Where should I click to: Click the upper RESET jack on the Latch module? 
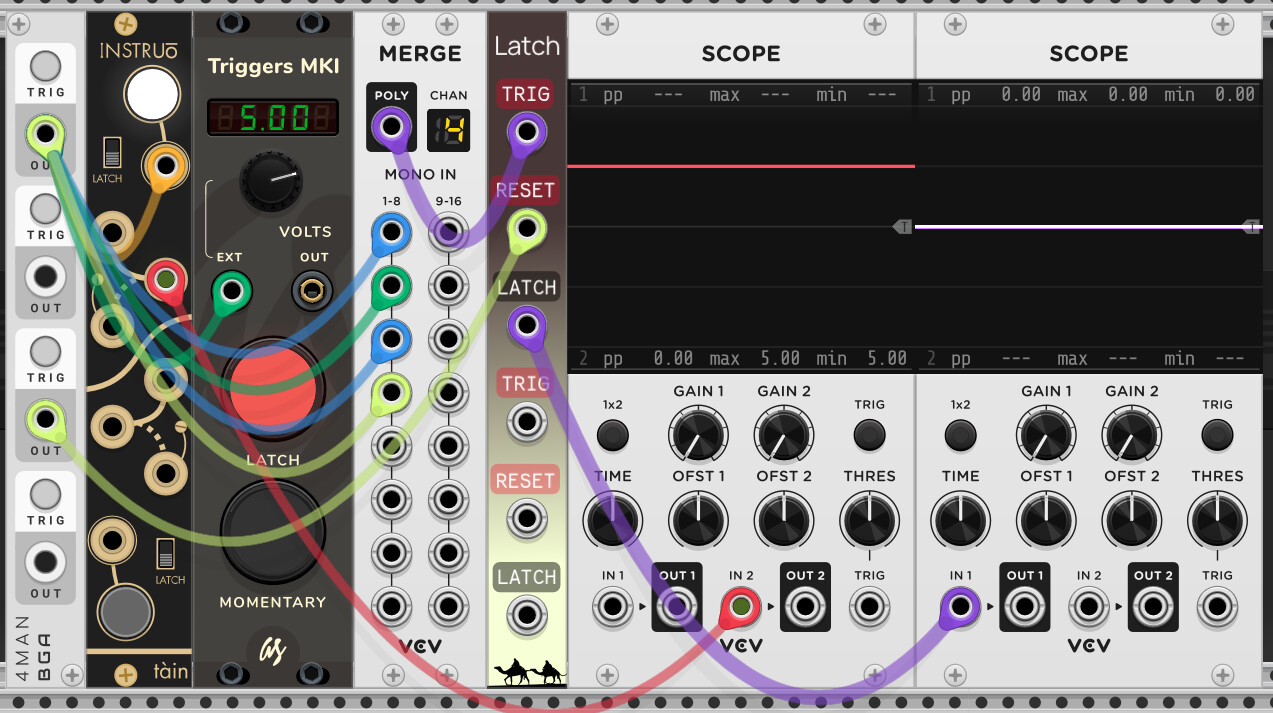(x=526, y=229)
